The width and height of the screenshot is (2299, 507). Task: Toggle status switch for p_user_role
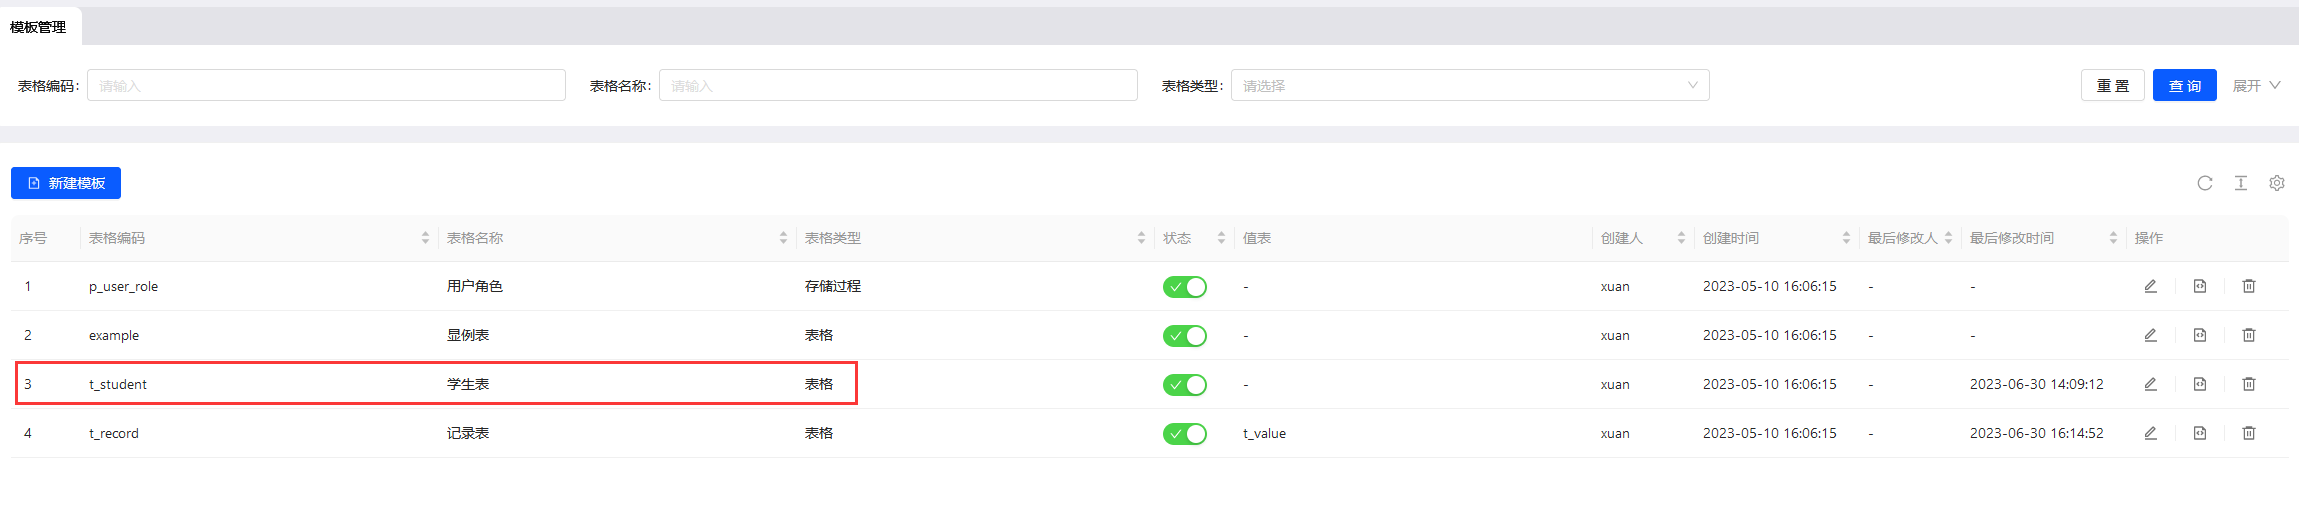pyautogui.click(x=1185, y=287)
